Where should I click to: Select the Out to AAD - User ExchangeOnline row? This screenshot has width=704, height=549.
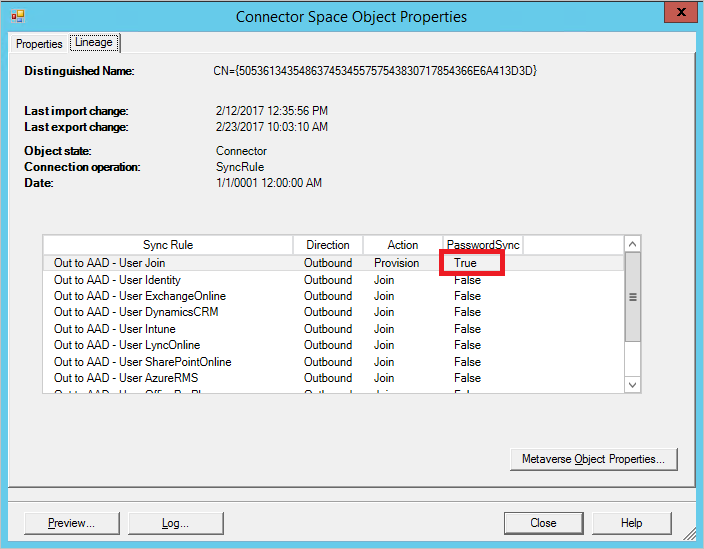(x=333, y=296)
